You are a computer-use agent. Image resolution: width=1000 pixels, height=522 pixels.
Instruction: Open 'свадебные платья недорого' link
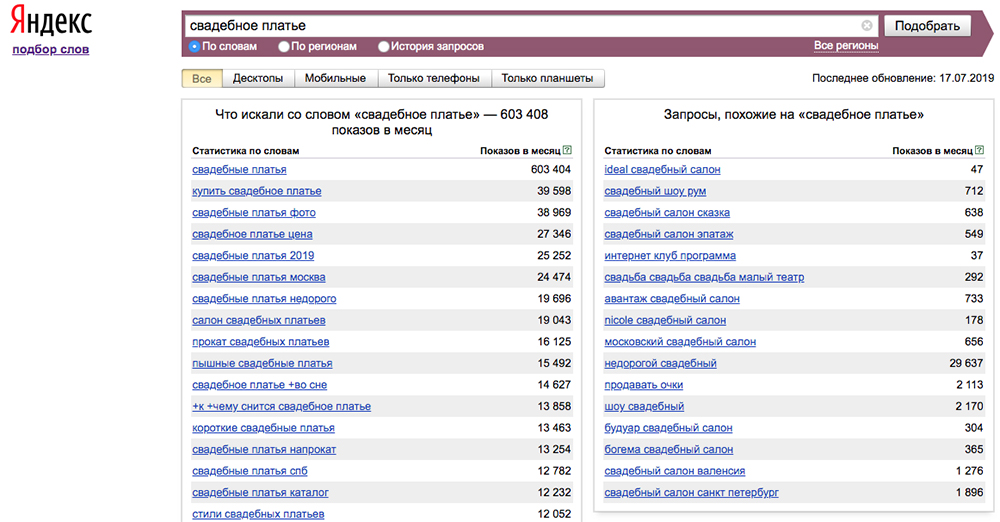(x=264, y=299)
